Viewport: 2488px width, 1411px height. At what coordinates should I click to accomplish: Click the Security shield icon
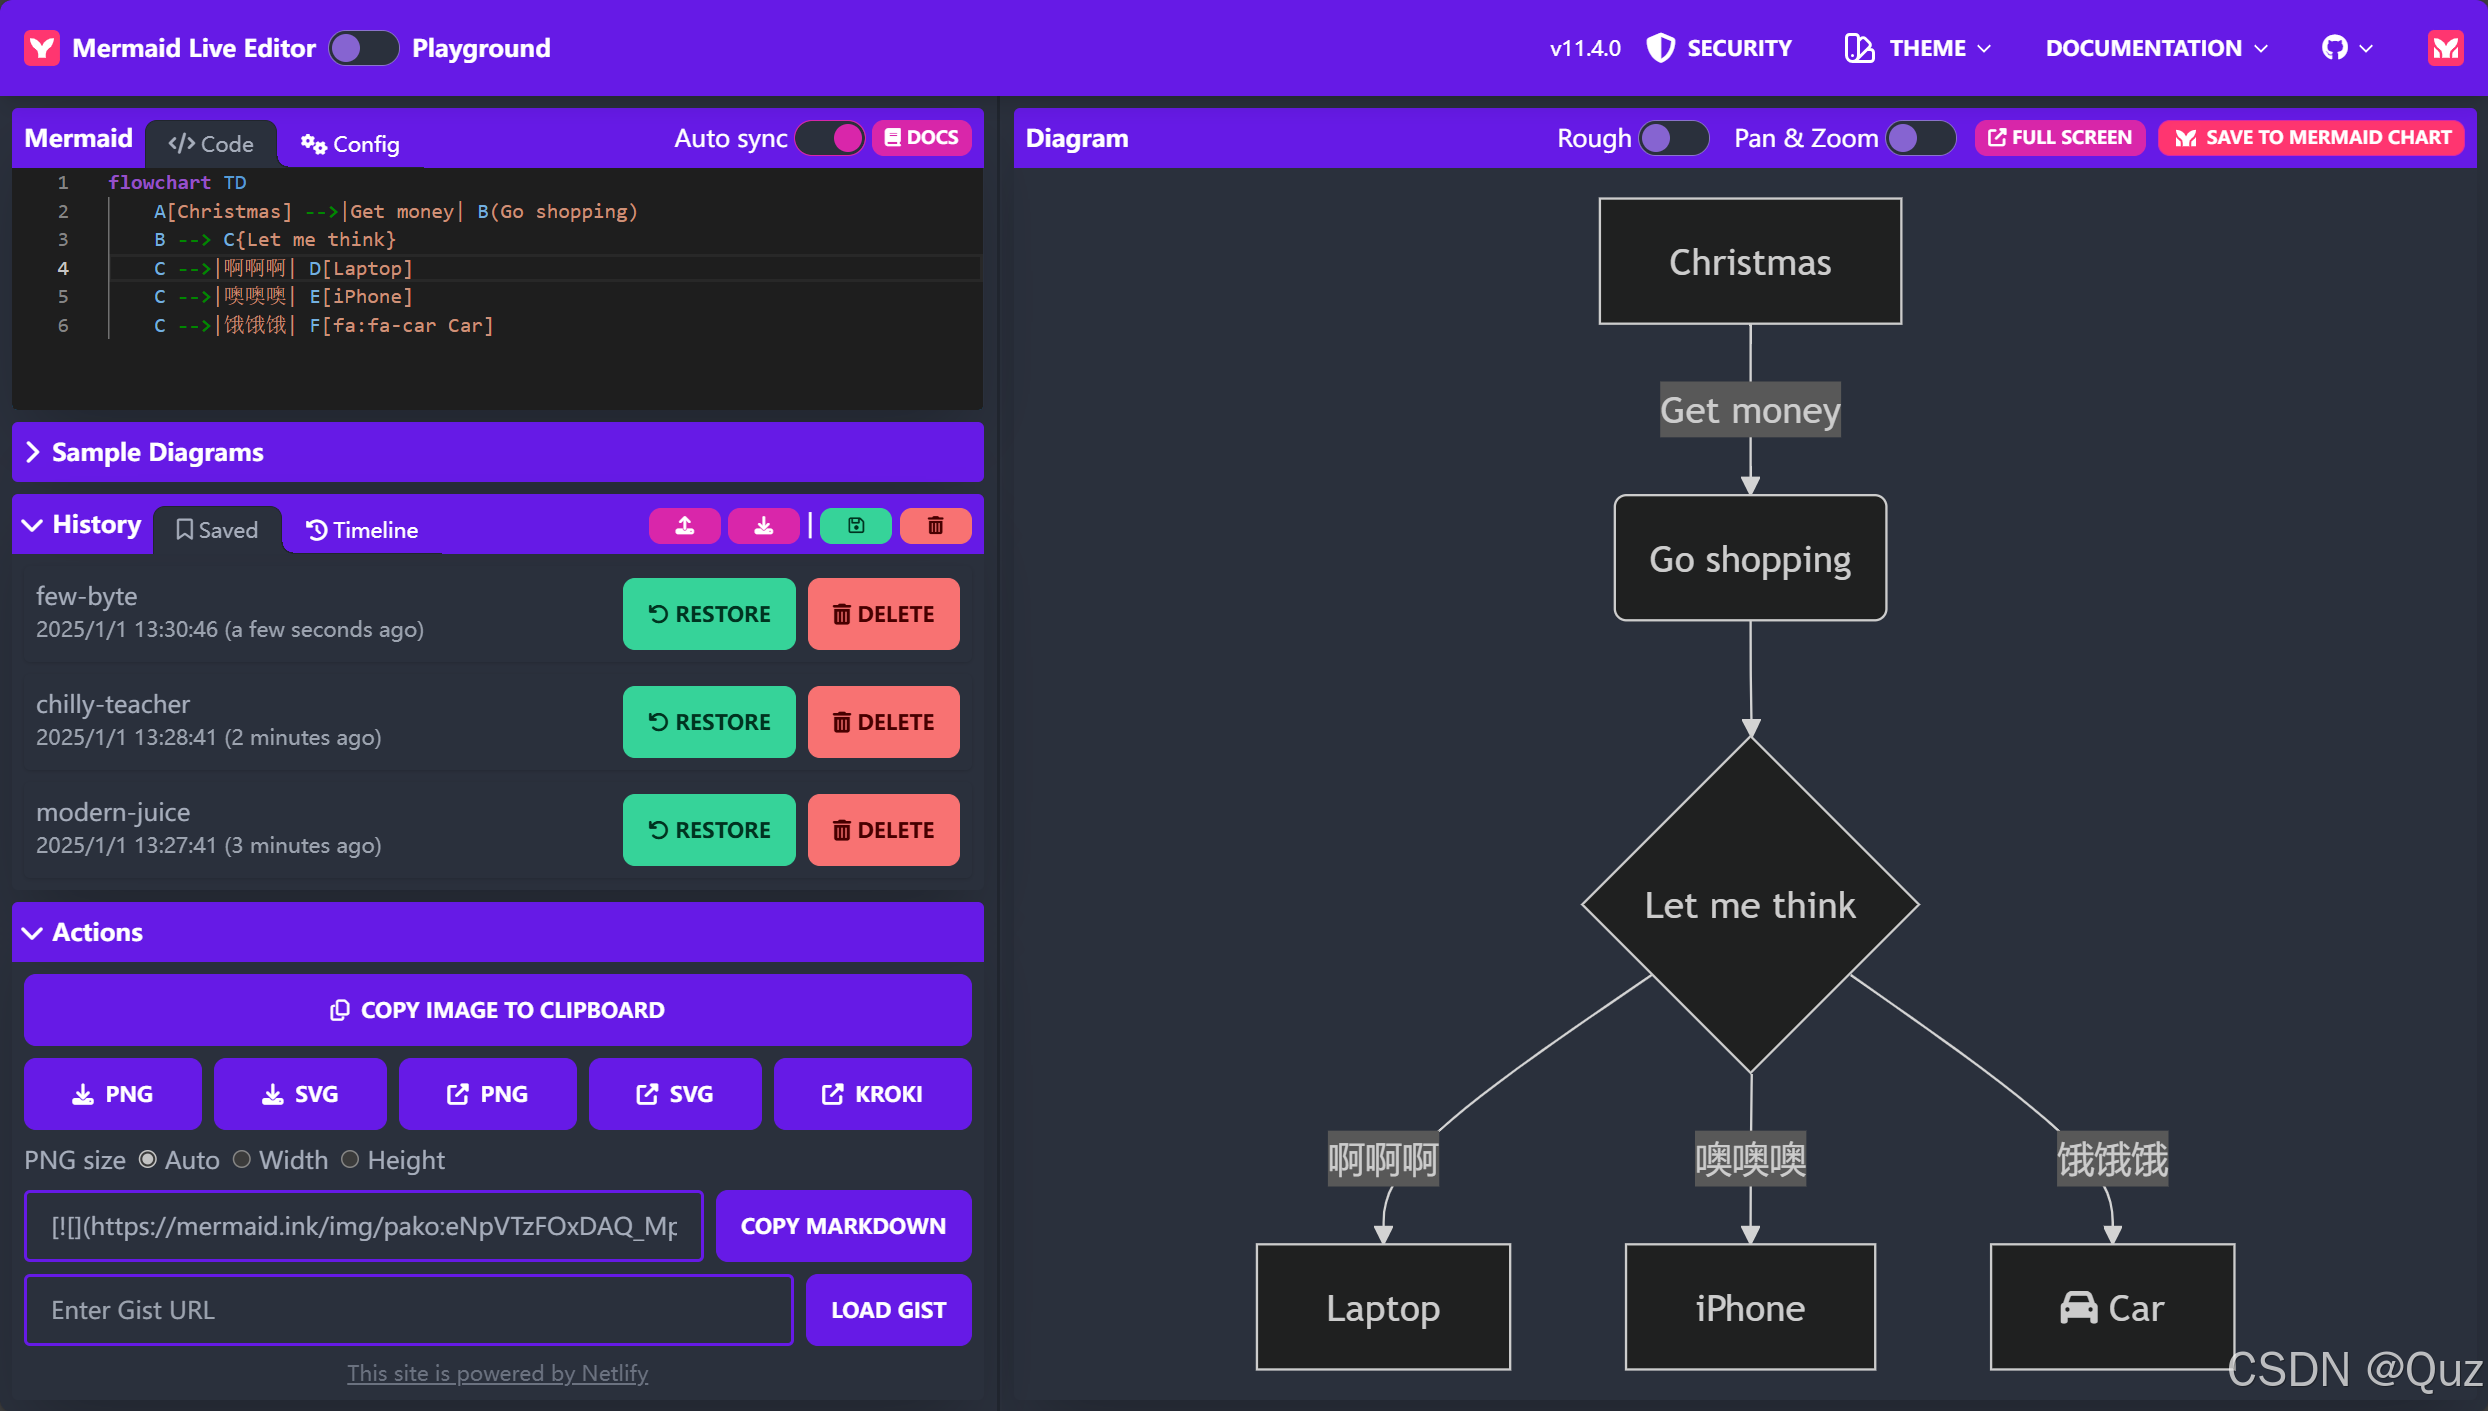tap(1661, 48)
